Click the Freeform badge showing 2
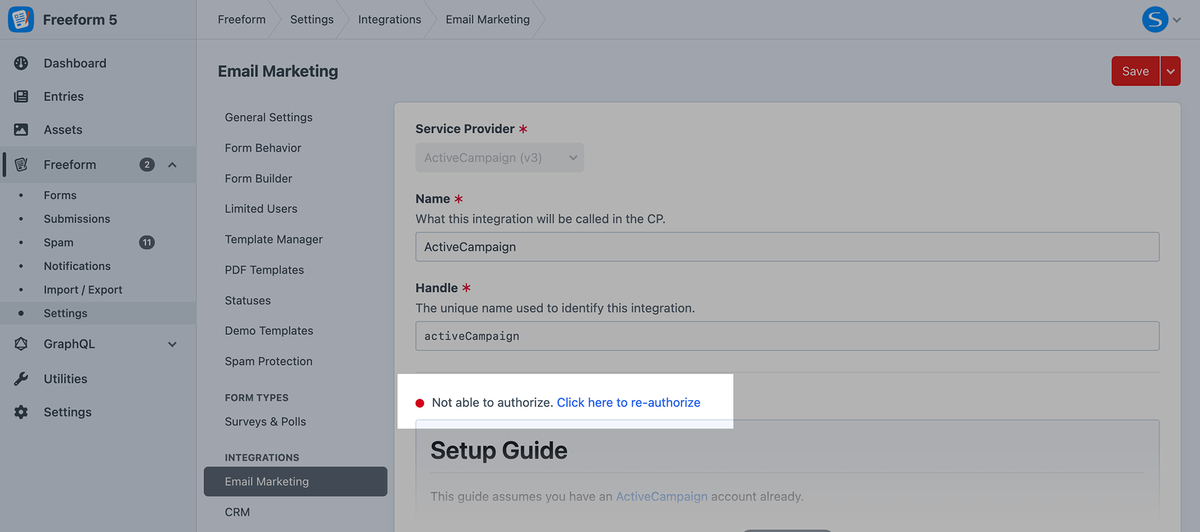1200x532 pixels. pos(147,164)
